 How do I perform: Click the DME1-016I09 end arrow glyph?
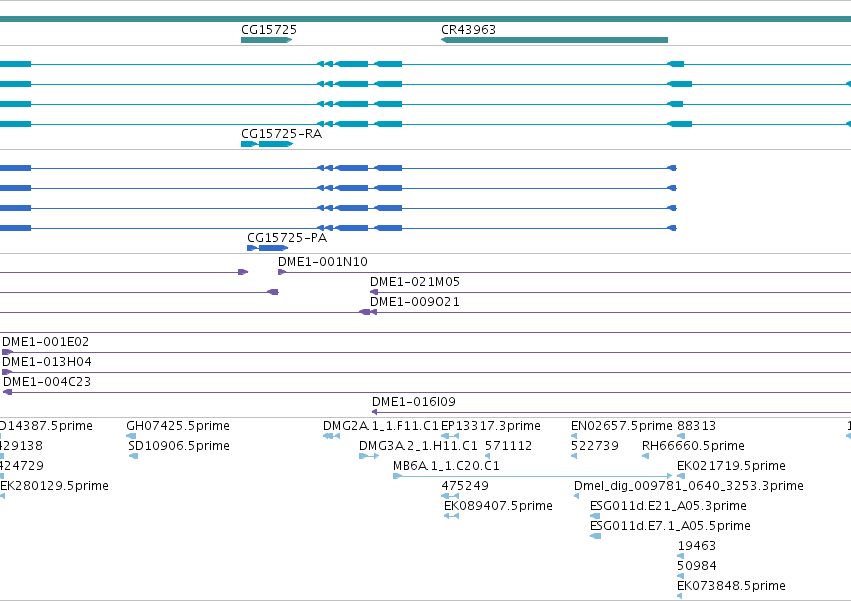point(374,412)
